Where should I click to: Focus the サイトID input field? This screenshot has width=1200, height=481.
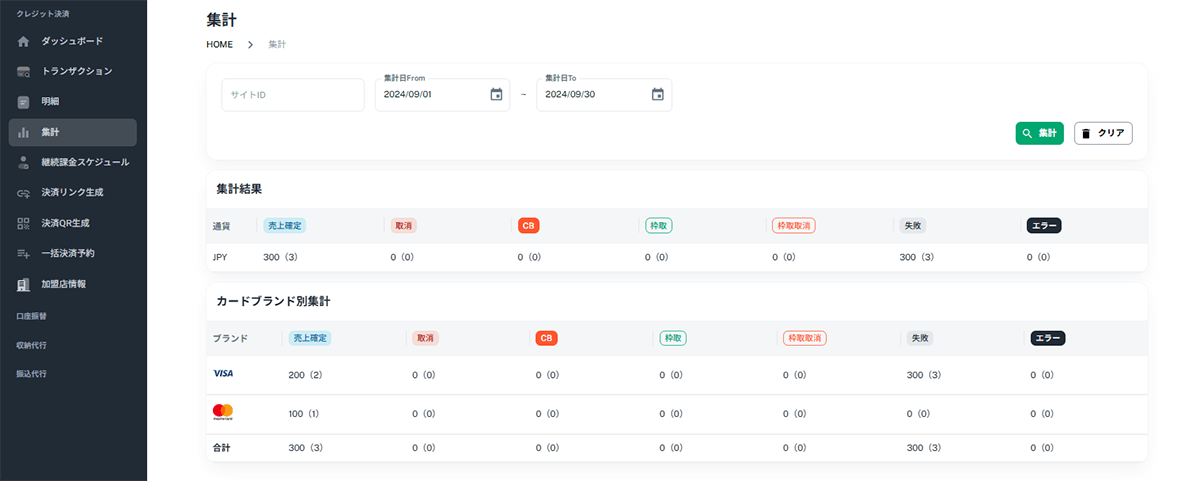(292, 95)
